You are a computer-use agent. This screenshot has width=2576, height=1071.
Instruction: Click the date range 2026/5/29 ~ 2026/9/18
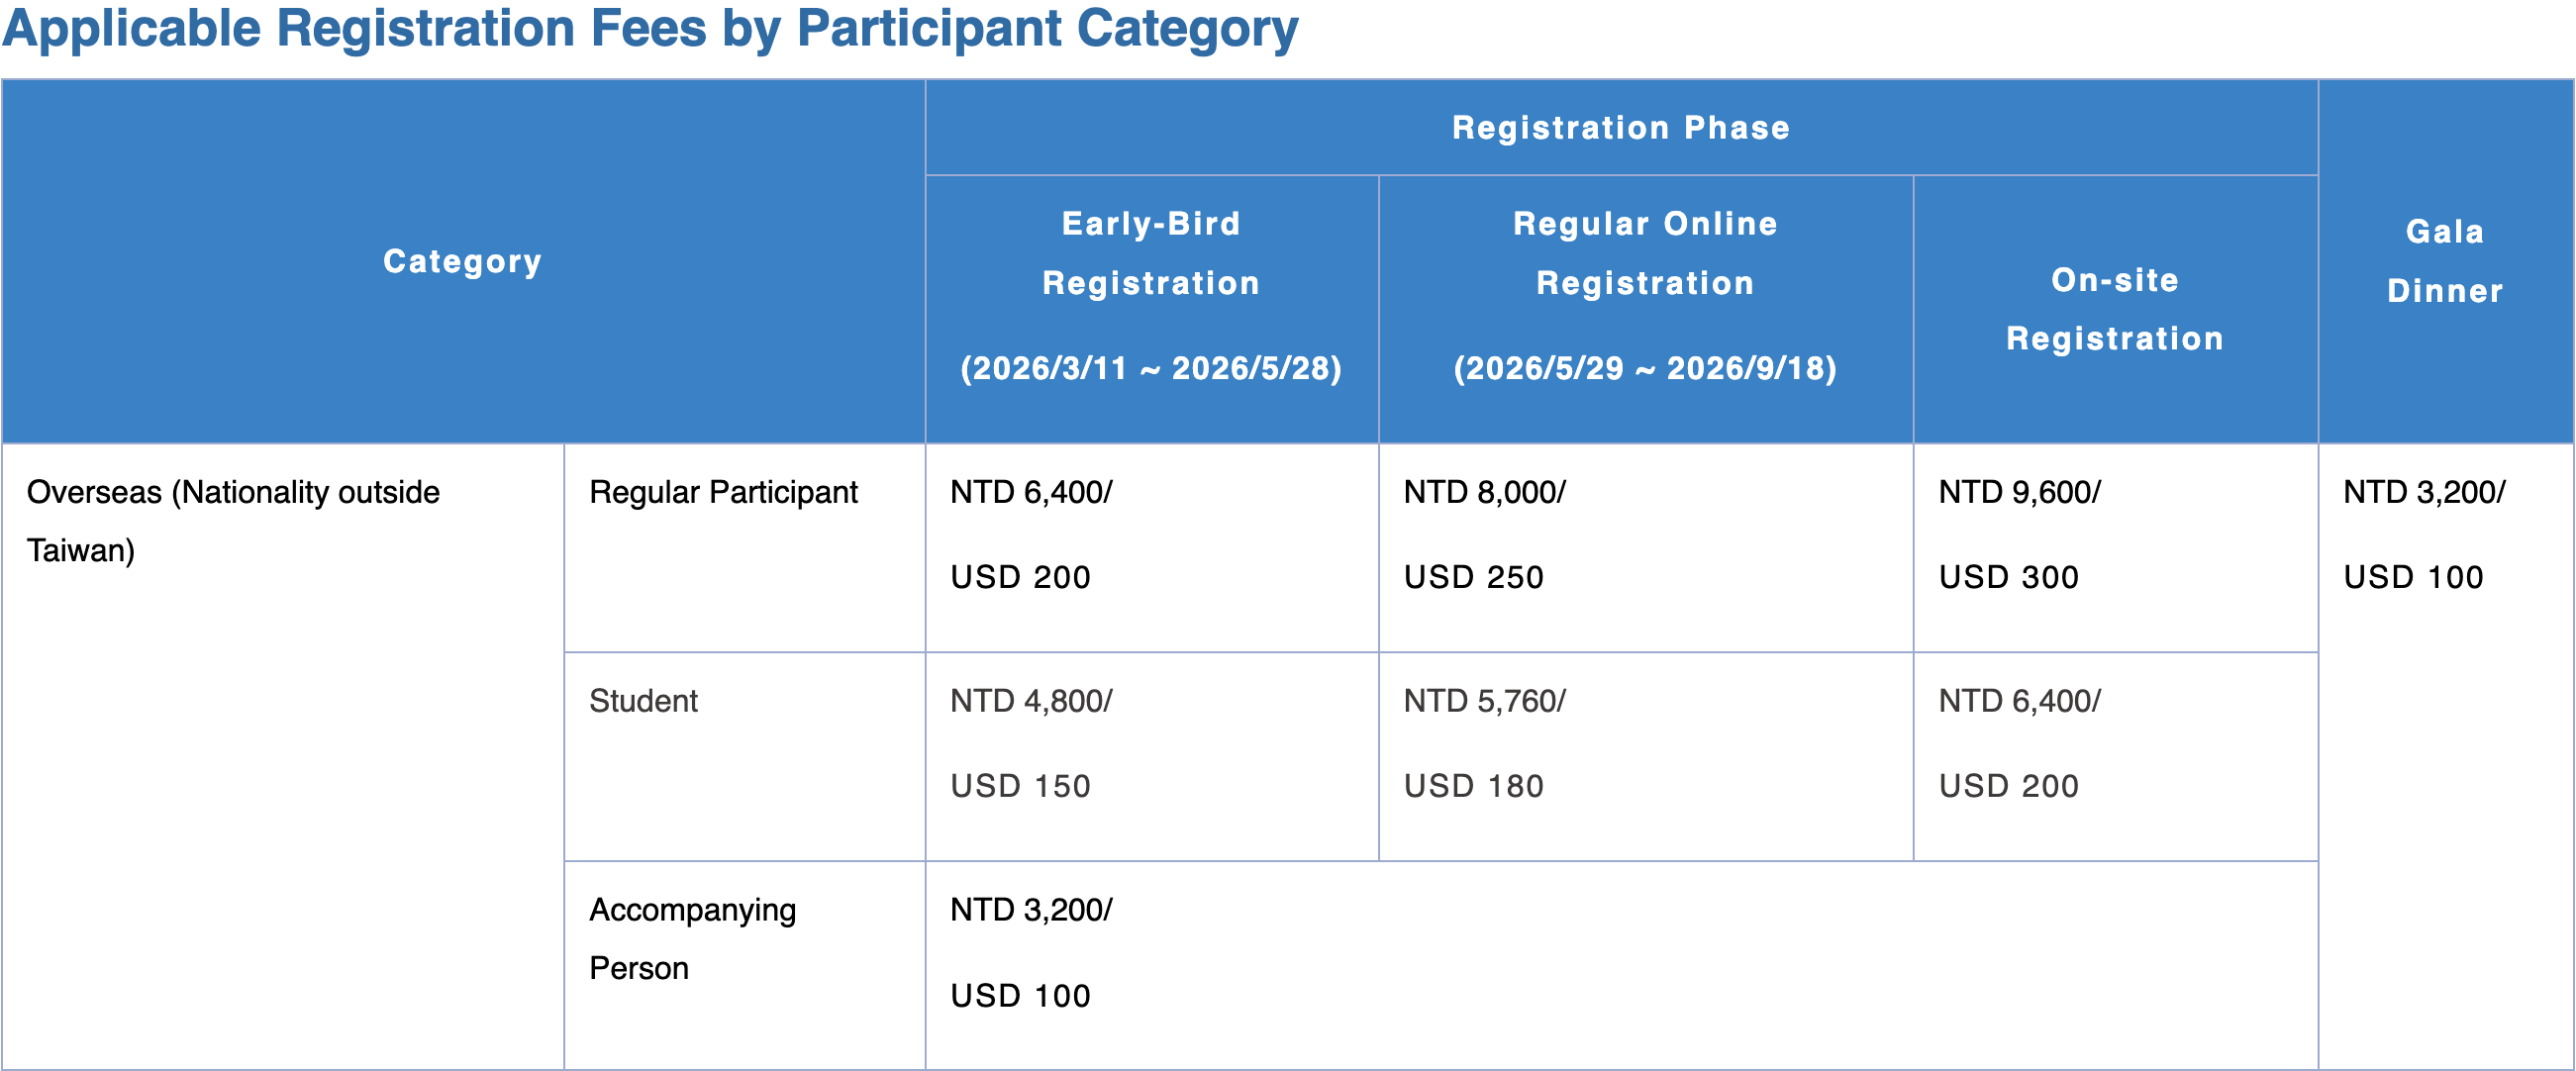pyautogui.click(x=1645, y=368)
